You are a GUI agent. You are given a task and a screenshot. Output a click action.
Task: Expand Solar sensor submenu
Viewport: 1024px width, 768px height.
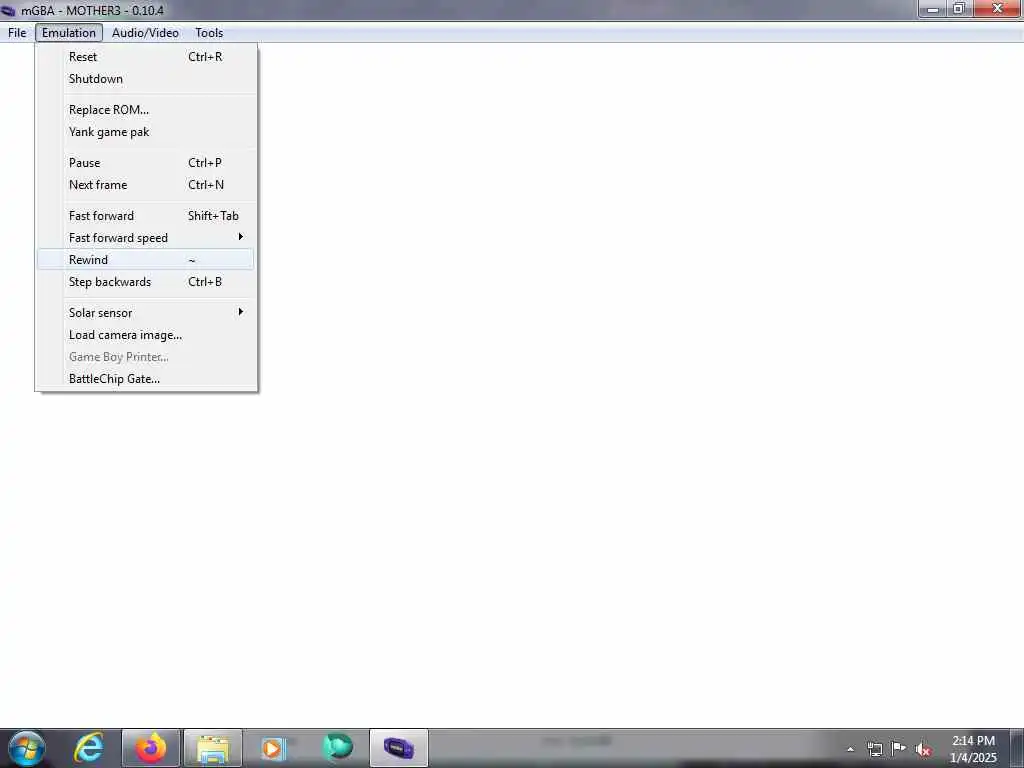146,313
